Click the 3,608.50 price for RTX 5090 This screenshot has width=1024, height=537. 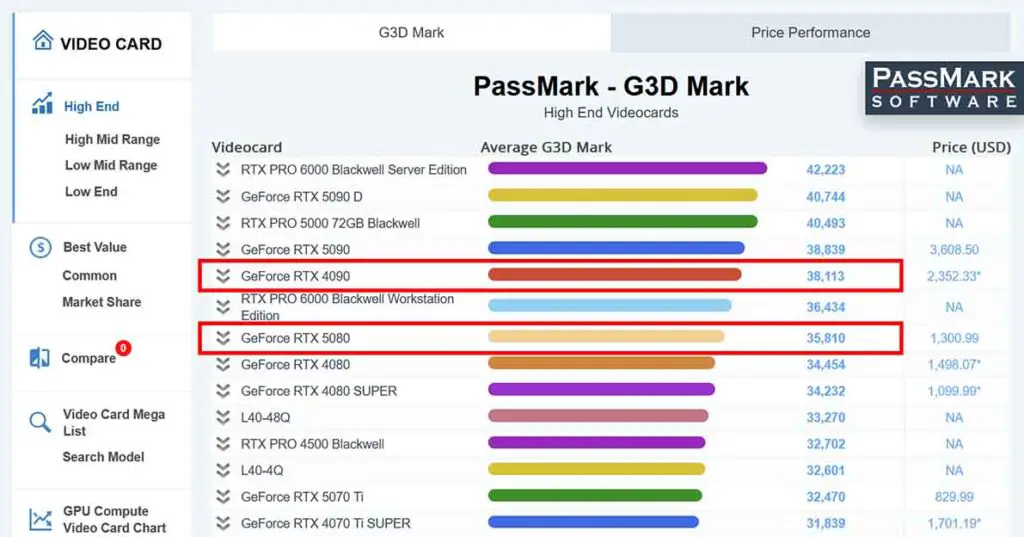click(953, 250)
